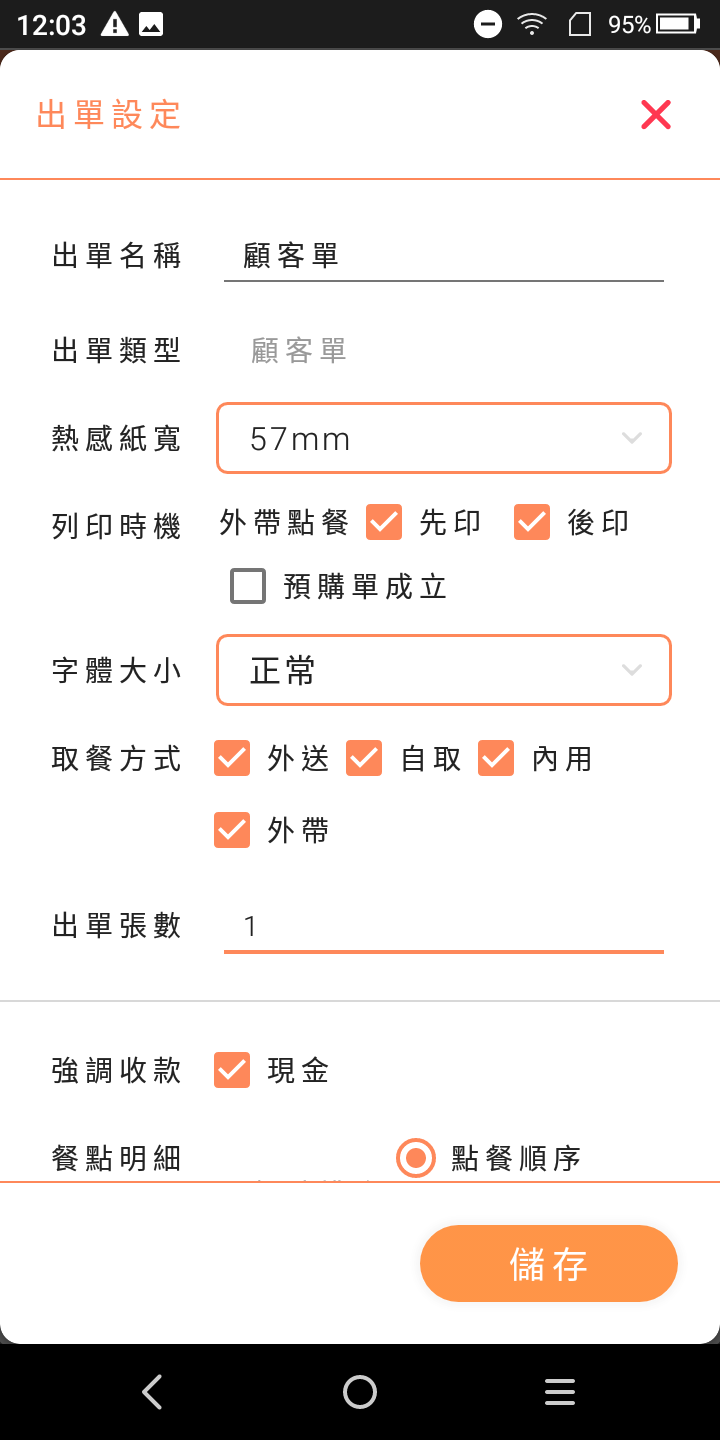The image size is (720, 1440).
Task: Tap the Android home circle icon
Action: [360, 1392]
